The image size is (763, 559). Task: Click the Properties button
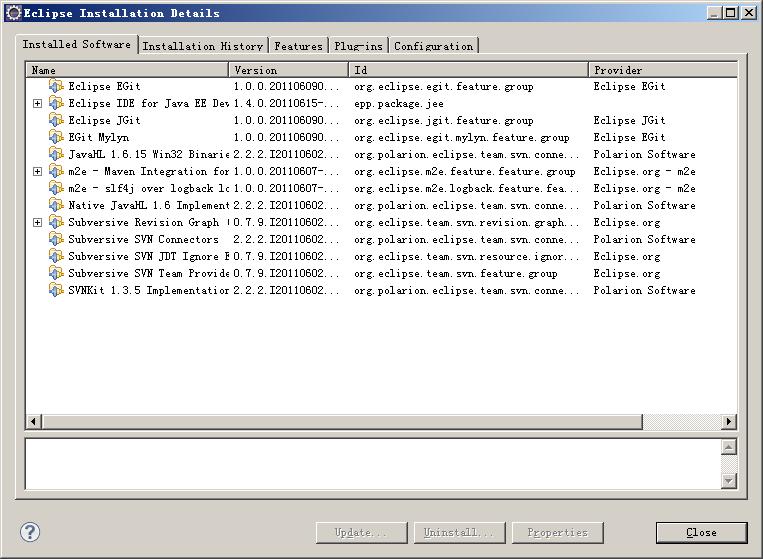(558, 533)
